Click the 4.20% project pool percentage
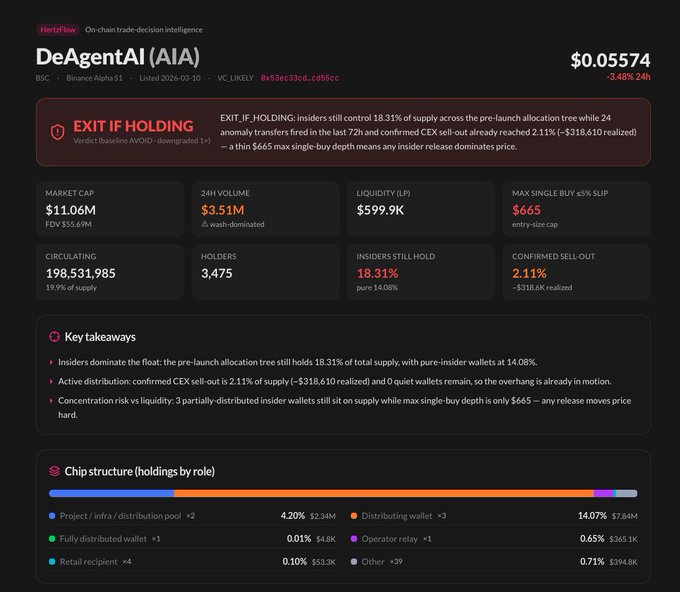This screenshot has height=592, width=680. [293, 516]
